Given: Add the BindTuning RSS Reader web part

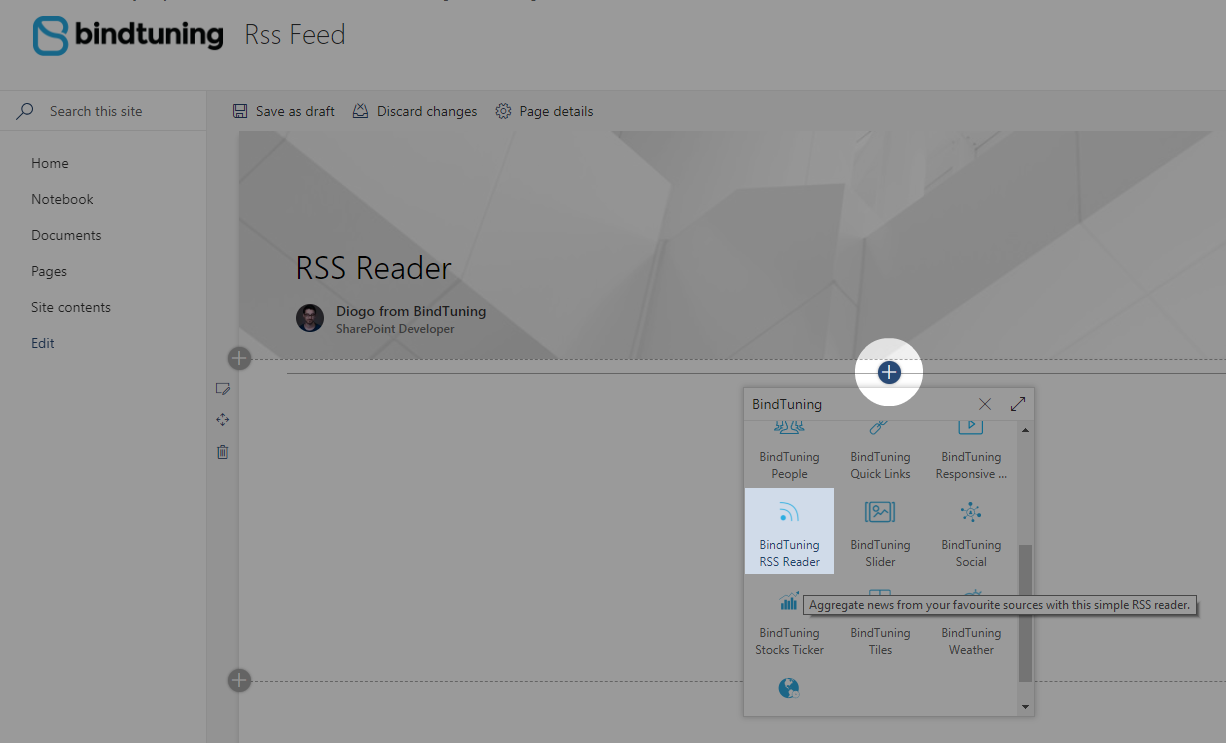Looking at the screenshot, I should tap(789, 531).
